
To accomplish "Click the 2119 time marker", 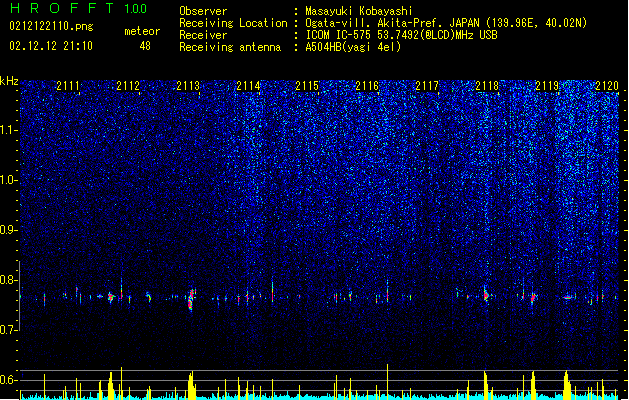I will [x=547, y=86].
